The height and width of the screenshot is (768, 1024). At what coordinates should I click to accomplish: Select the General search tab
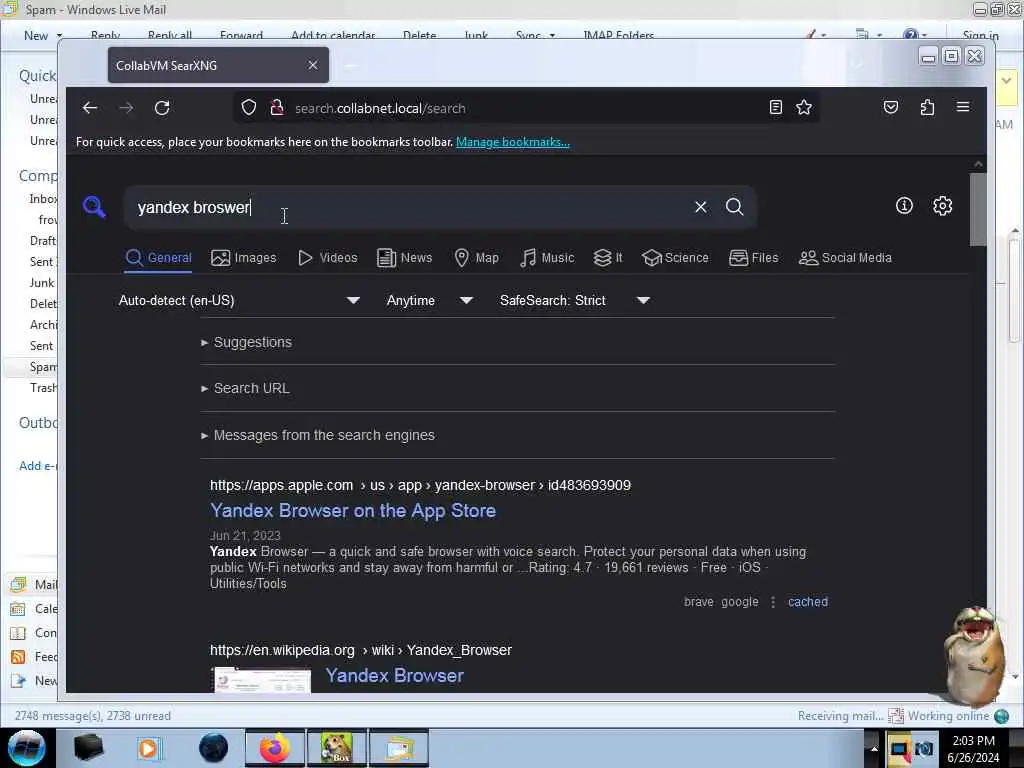click(x=159, y=258)
